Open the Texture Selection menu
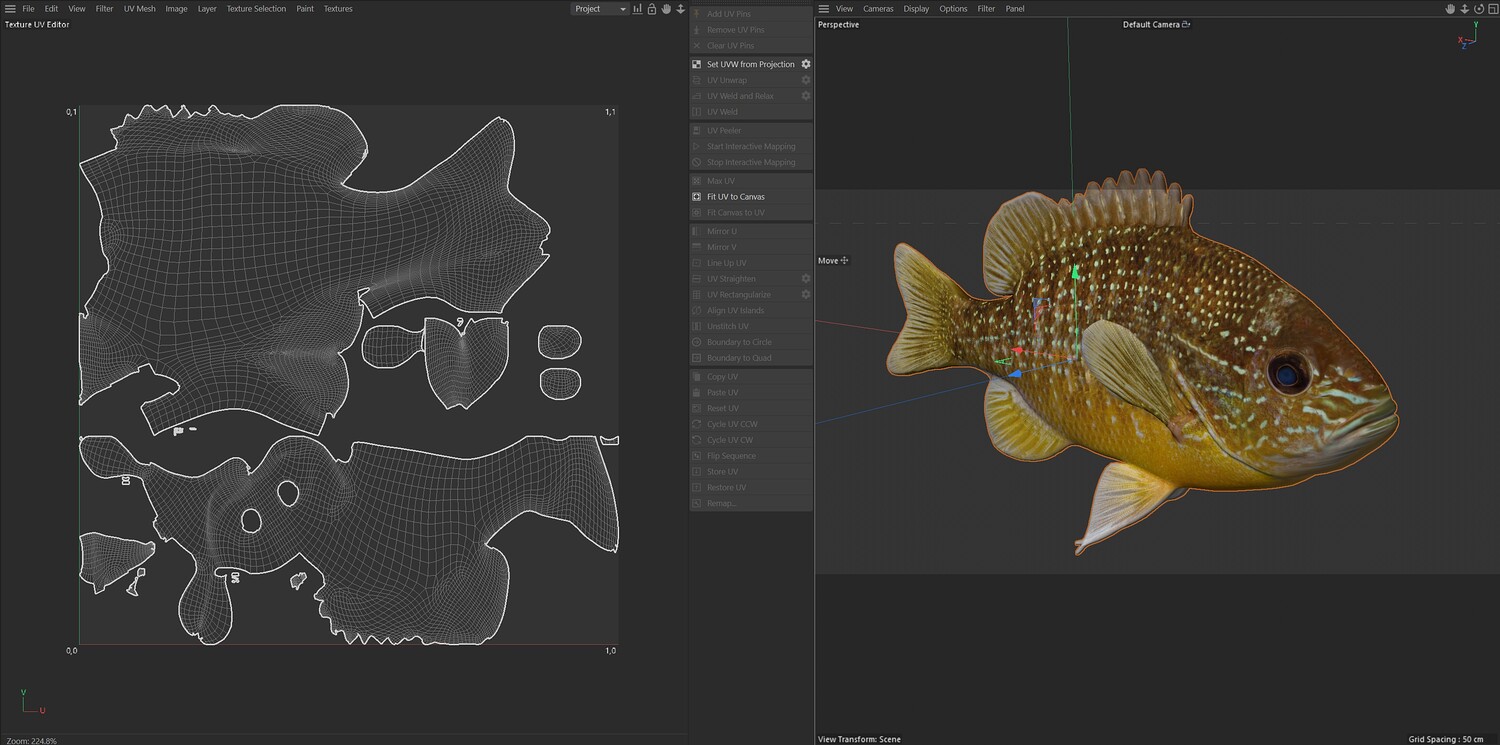1500x745 pixels. point(256,9)
